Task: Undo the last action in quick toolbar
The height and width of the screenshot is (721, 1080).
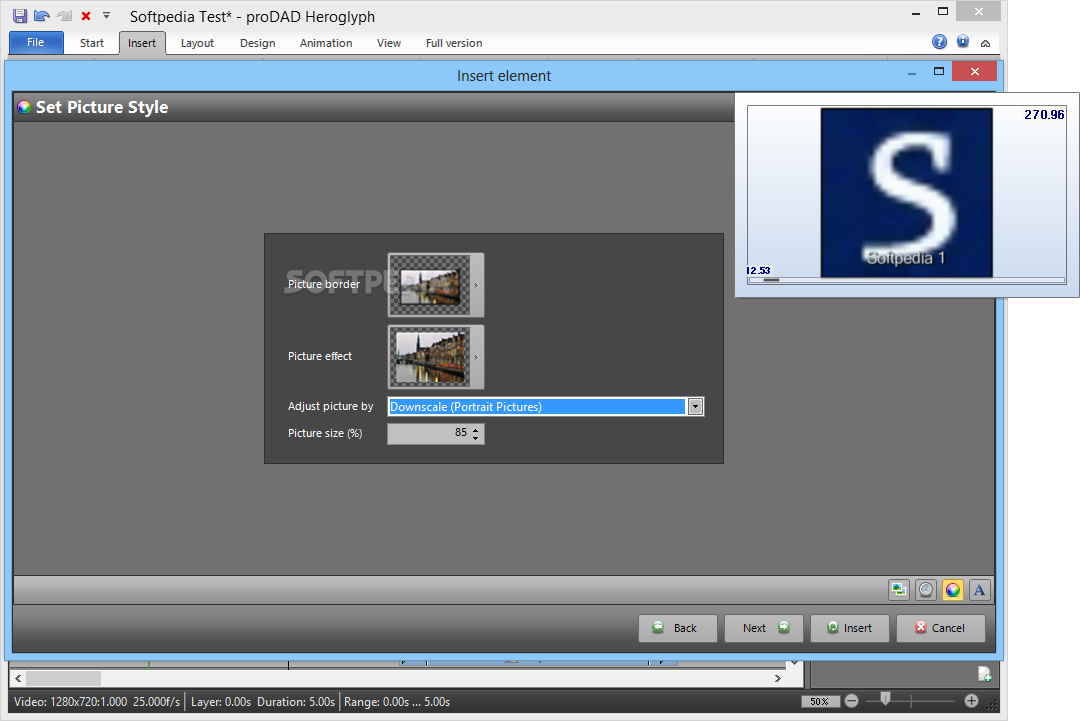Action: coord(42,16)
